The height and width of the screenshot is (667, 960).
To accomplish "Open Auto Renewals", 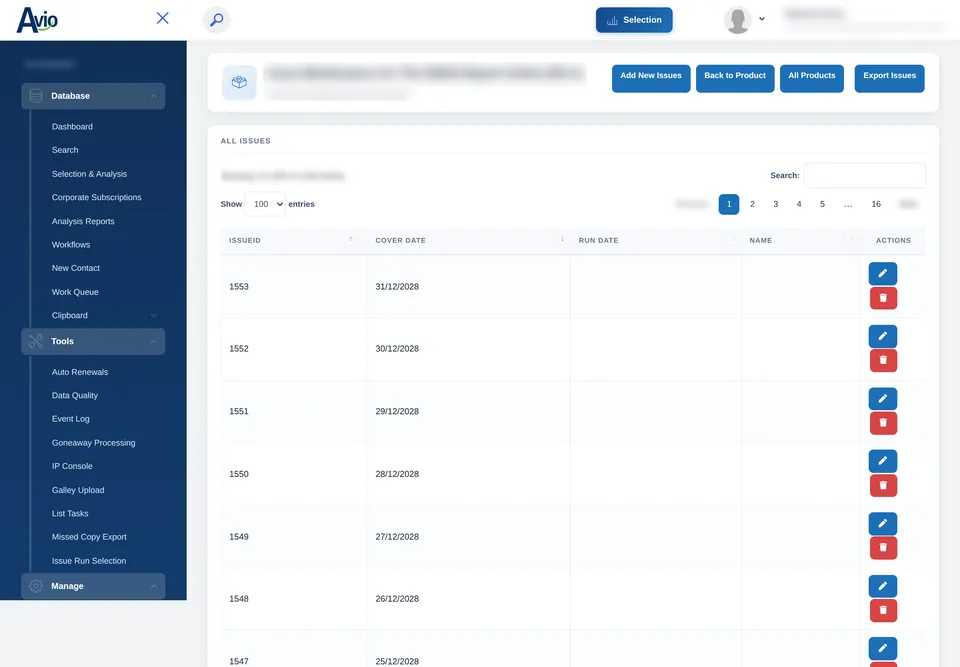I will (80, 372).
